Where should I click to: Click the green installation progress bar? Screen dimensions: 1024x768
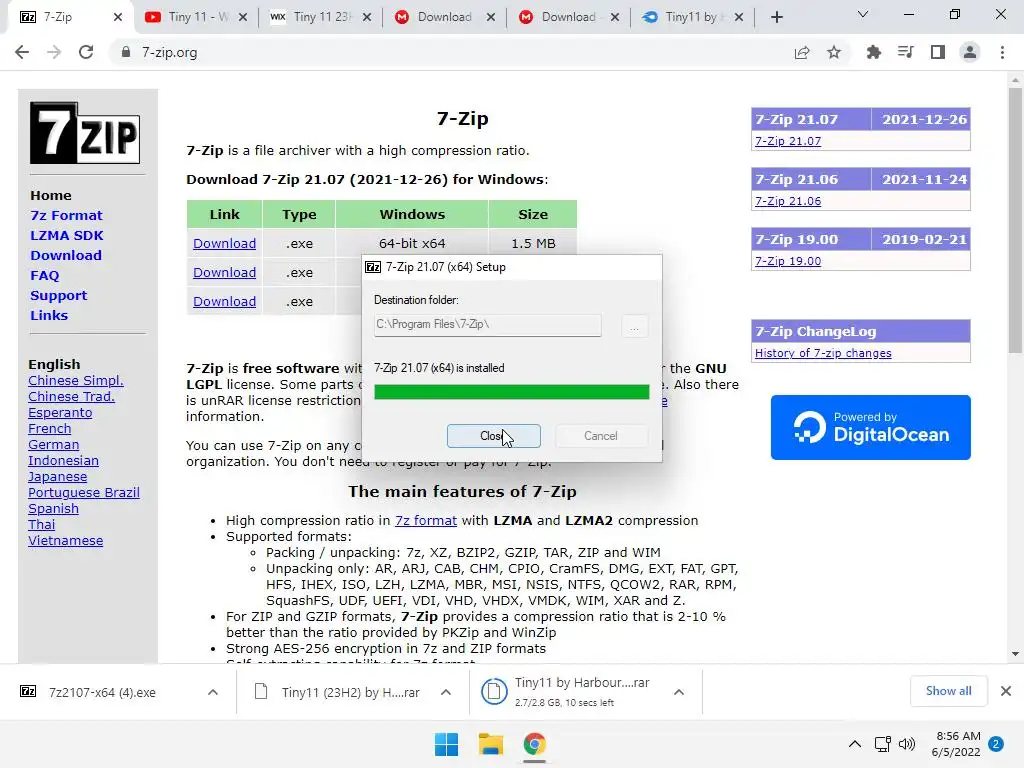[511, 392]
